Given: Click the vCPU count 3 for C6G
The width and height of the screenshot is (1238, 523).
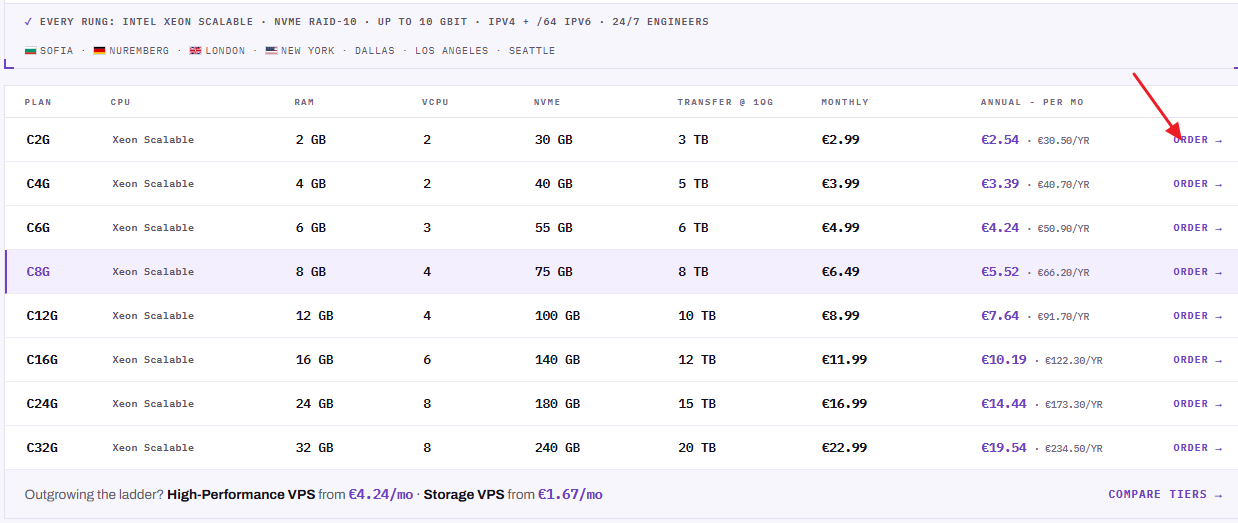Looking at the screenshot, I should (x=427, y=228).
